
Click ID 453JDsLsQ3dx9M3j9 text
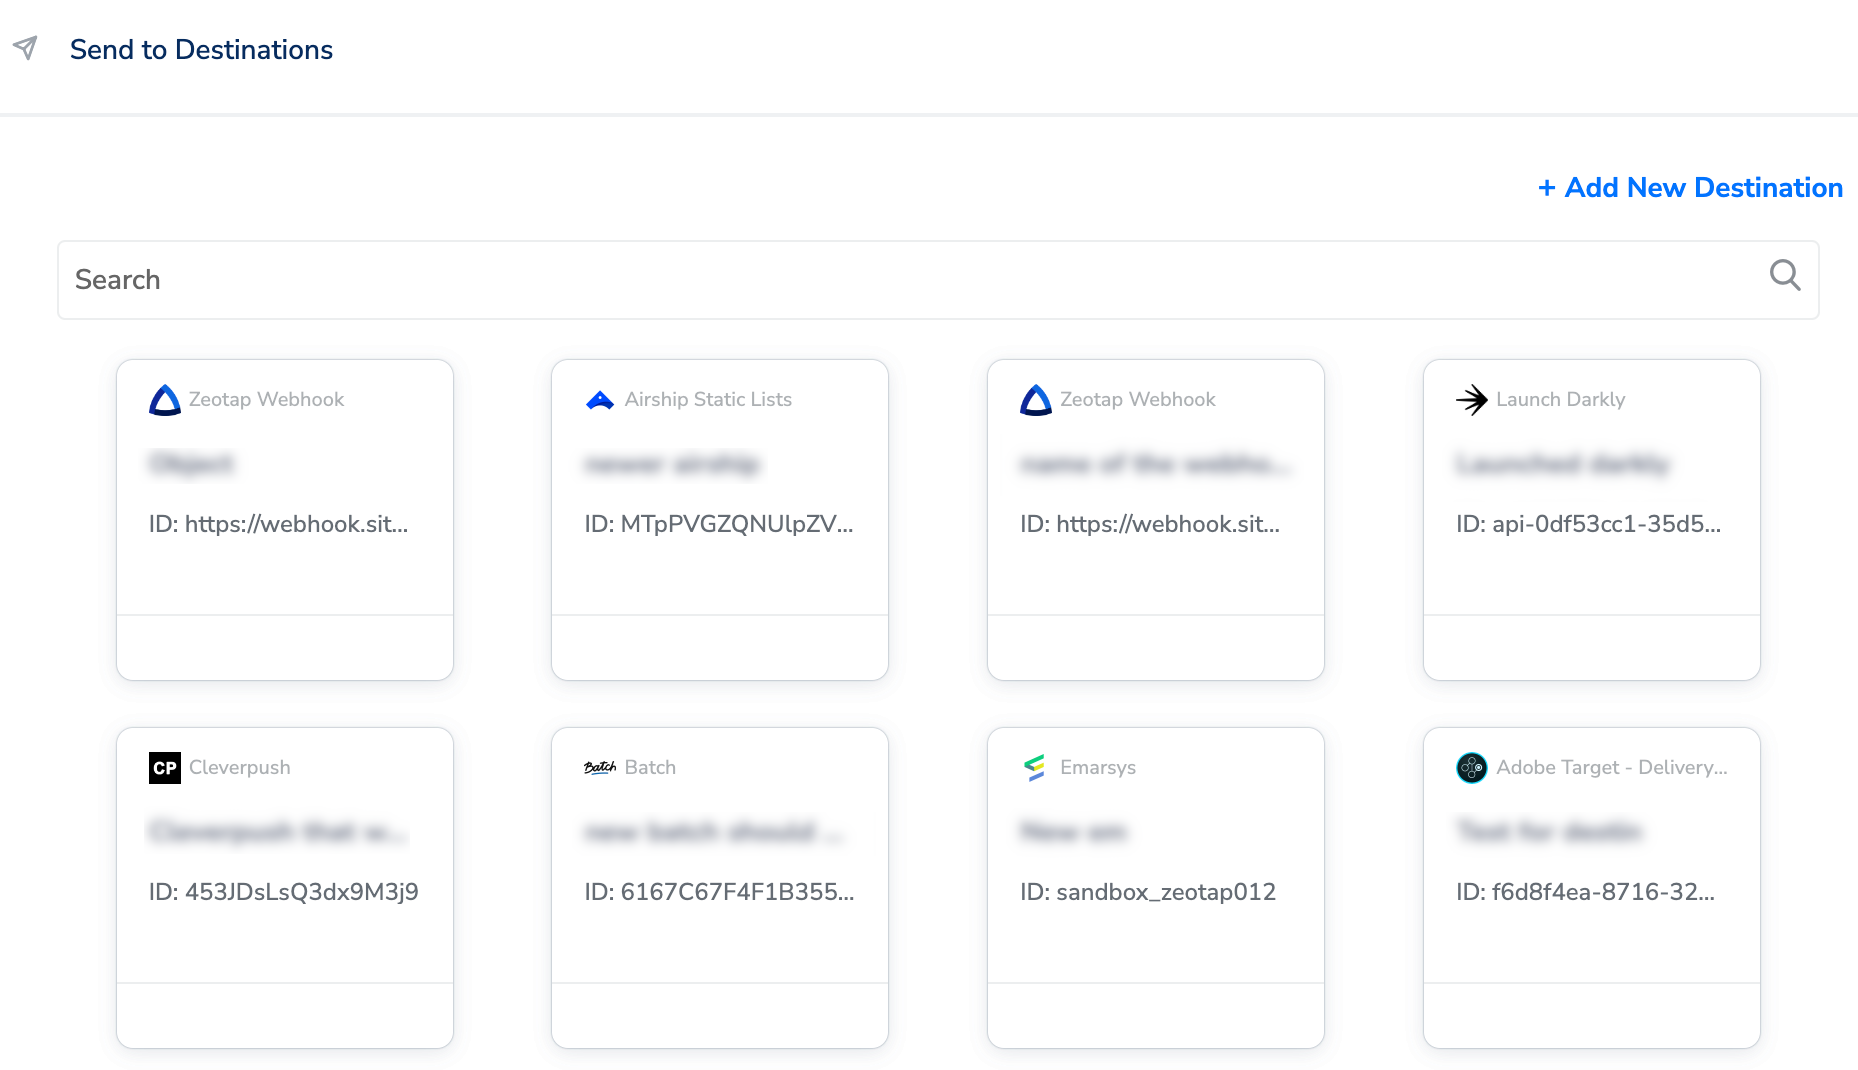click(284, 892)
